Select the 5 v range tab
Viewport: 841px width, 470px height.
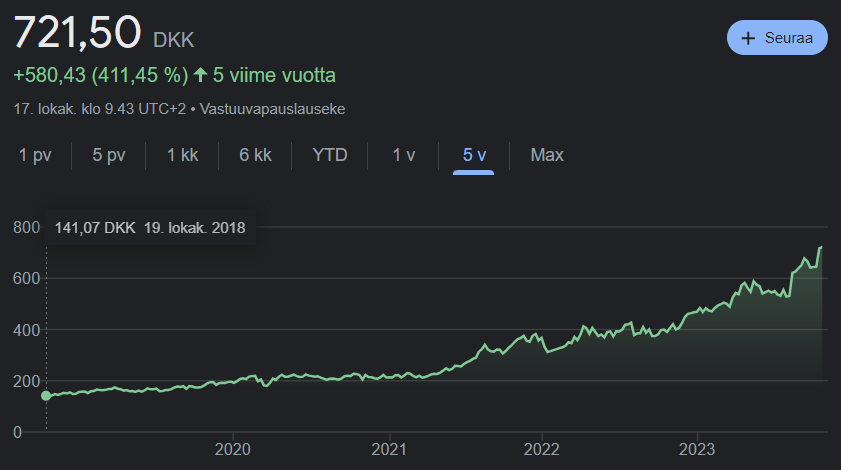tap(474, 155)
